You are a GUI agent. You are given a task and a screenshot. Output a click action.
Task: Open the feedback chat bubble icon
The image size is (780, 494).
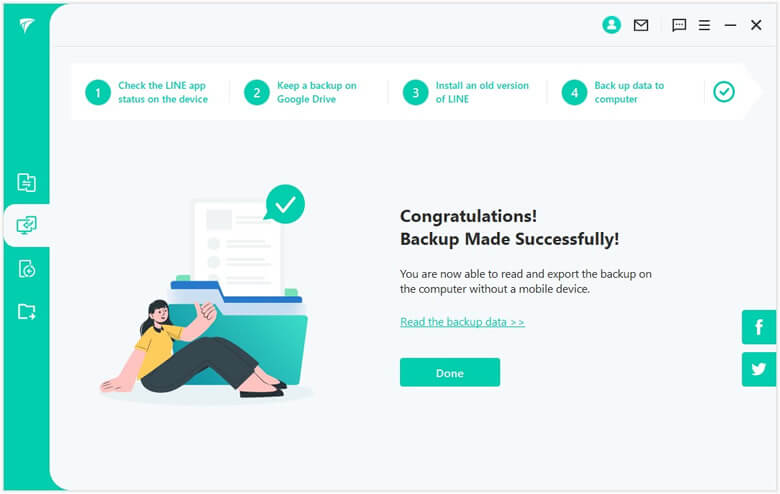click(x=679, y=25)
